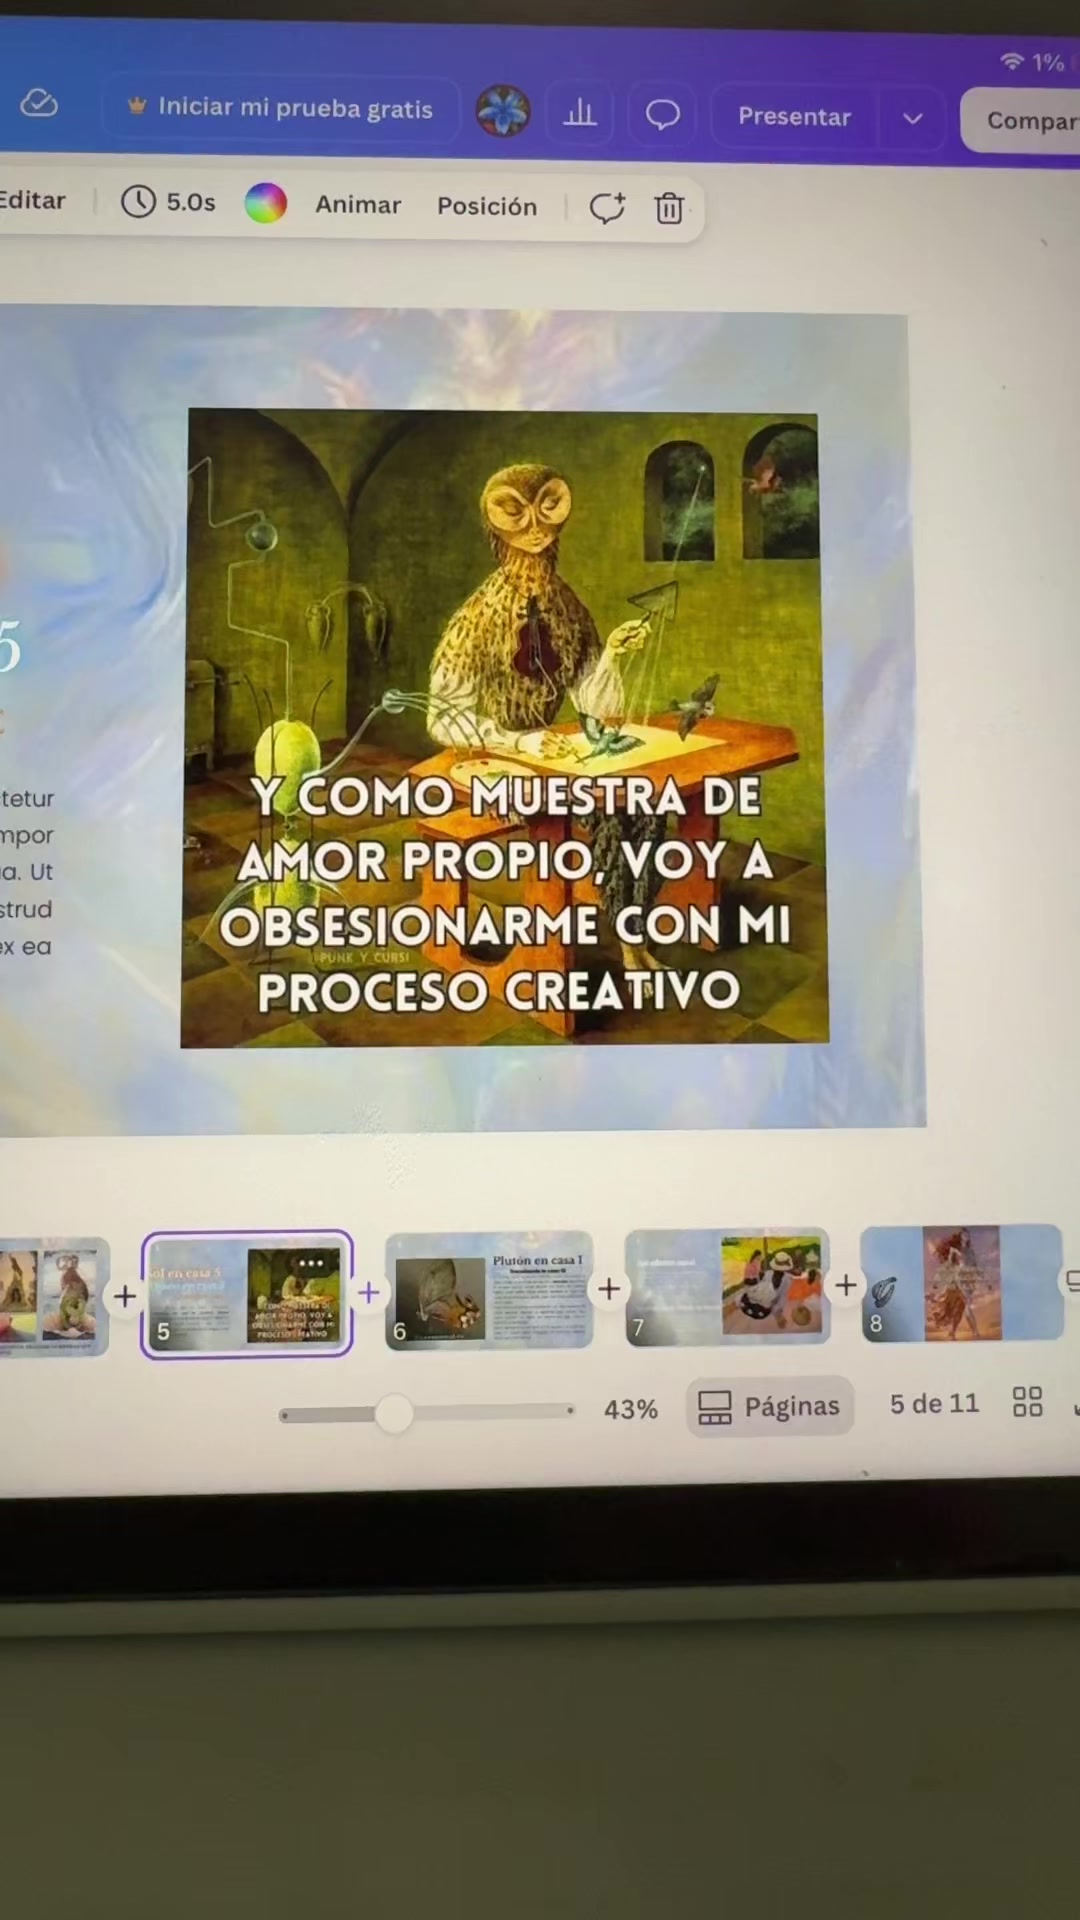Click the zoom slider handle
1080x1920 pixels.
click(x=394, y=1413)
